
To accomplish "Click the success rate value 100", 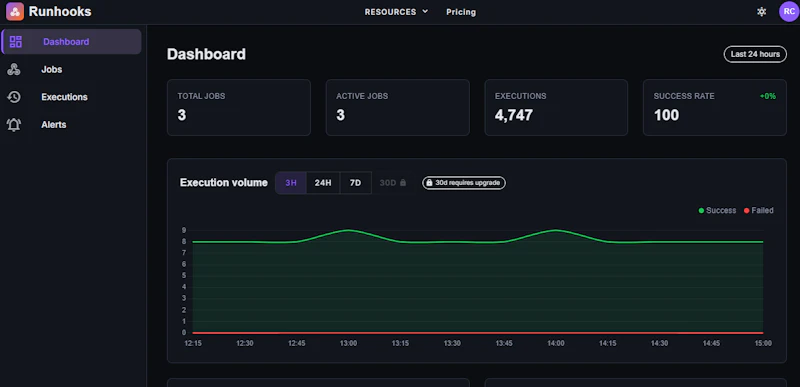I will 666,115.
